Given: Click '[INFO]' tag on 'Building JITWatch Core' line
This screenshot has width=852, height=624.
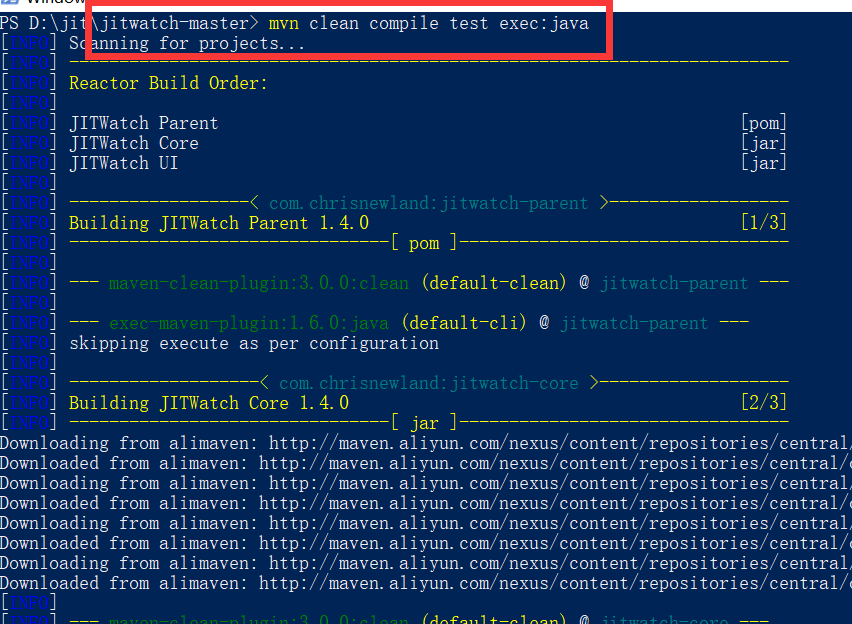Looking at the screenshot, I should [x=29, y=403].
